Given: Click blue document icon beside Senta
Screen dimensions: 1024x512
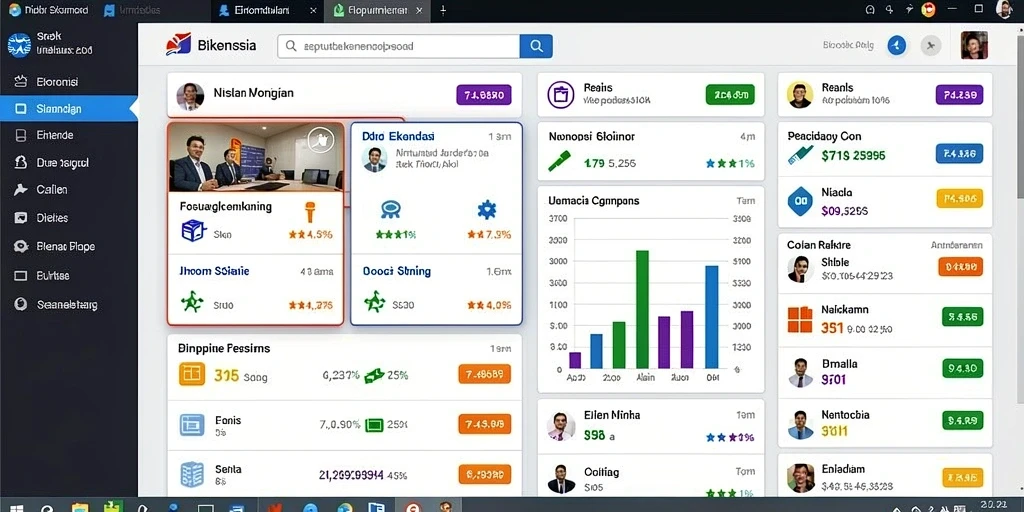Looking at the screenshot, I should tap(191, 474).
